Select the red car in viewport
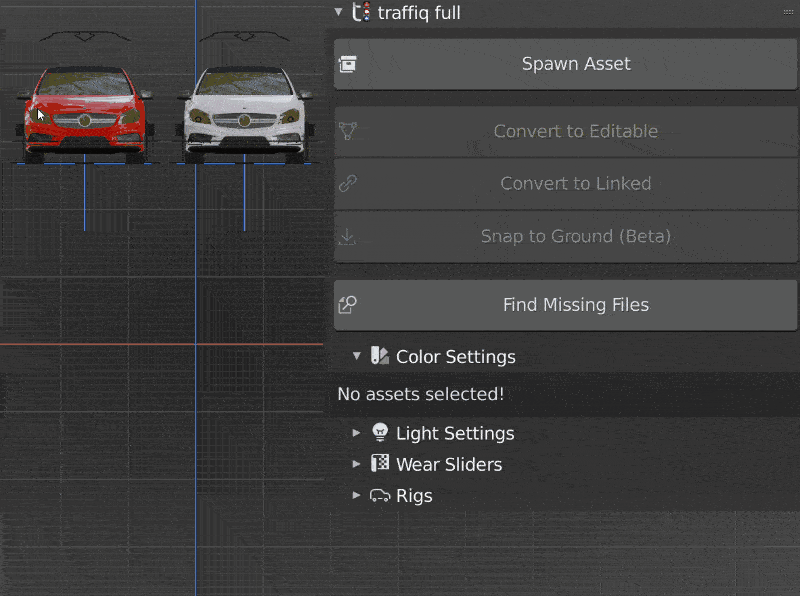800x596 pixels. click(x=85, y=114)
